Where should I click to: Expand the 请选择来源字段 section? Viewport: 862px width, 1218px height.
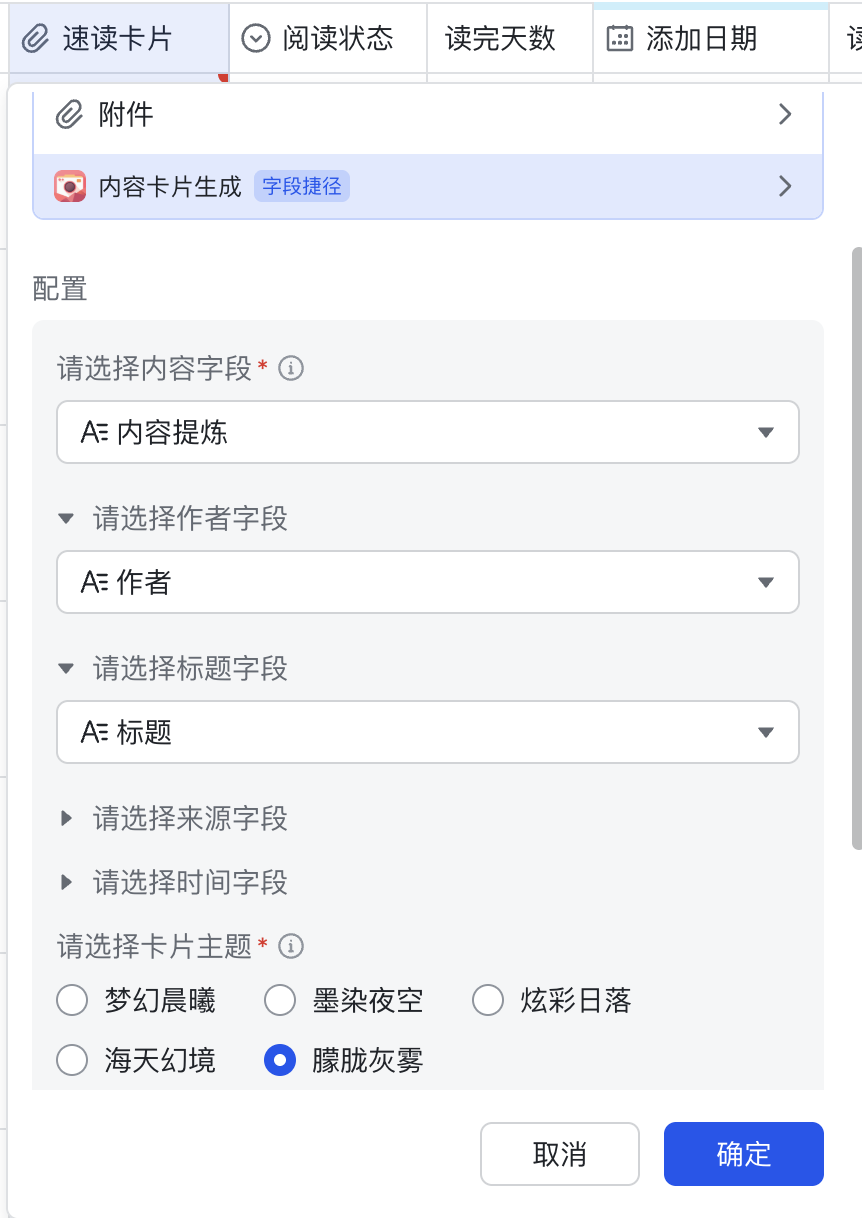[x=67, y=818]
